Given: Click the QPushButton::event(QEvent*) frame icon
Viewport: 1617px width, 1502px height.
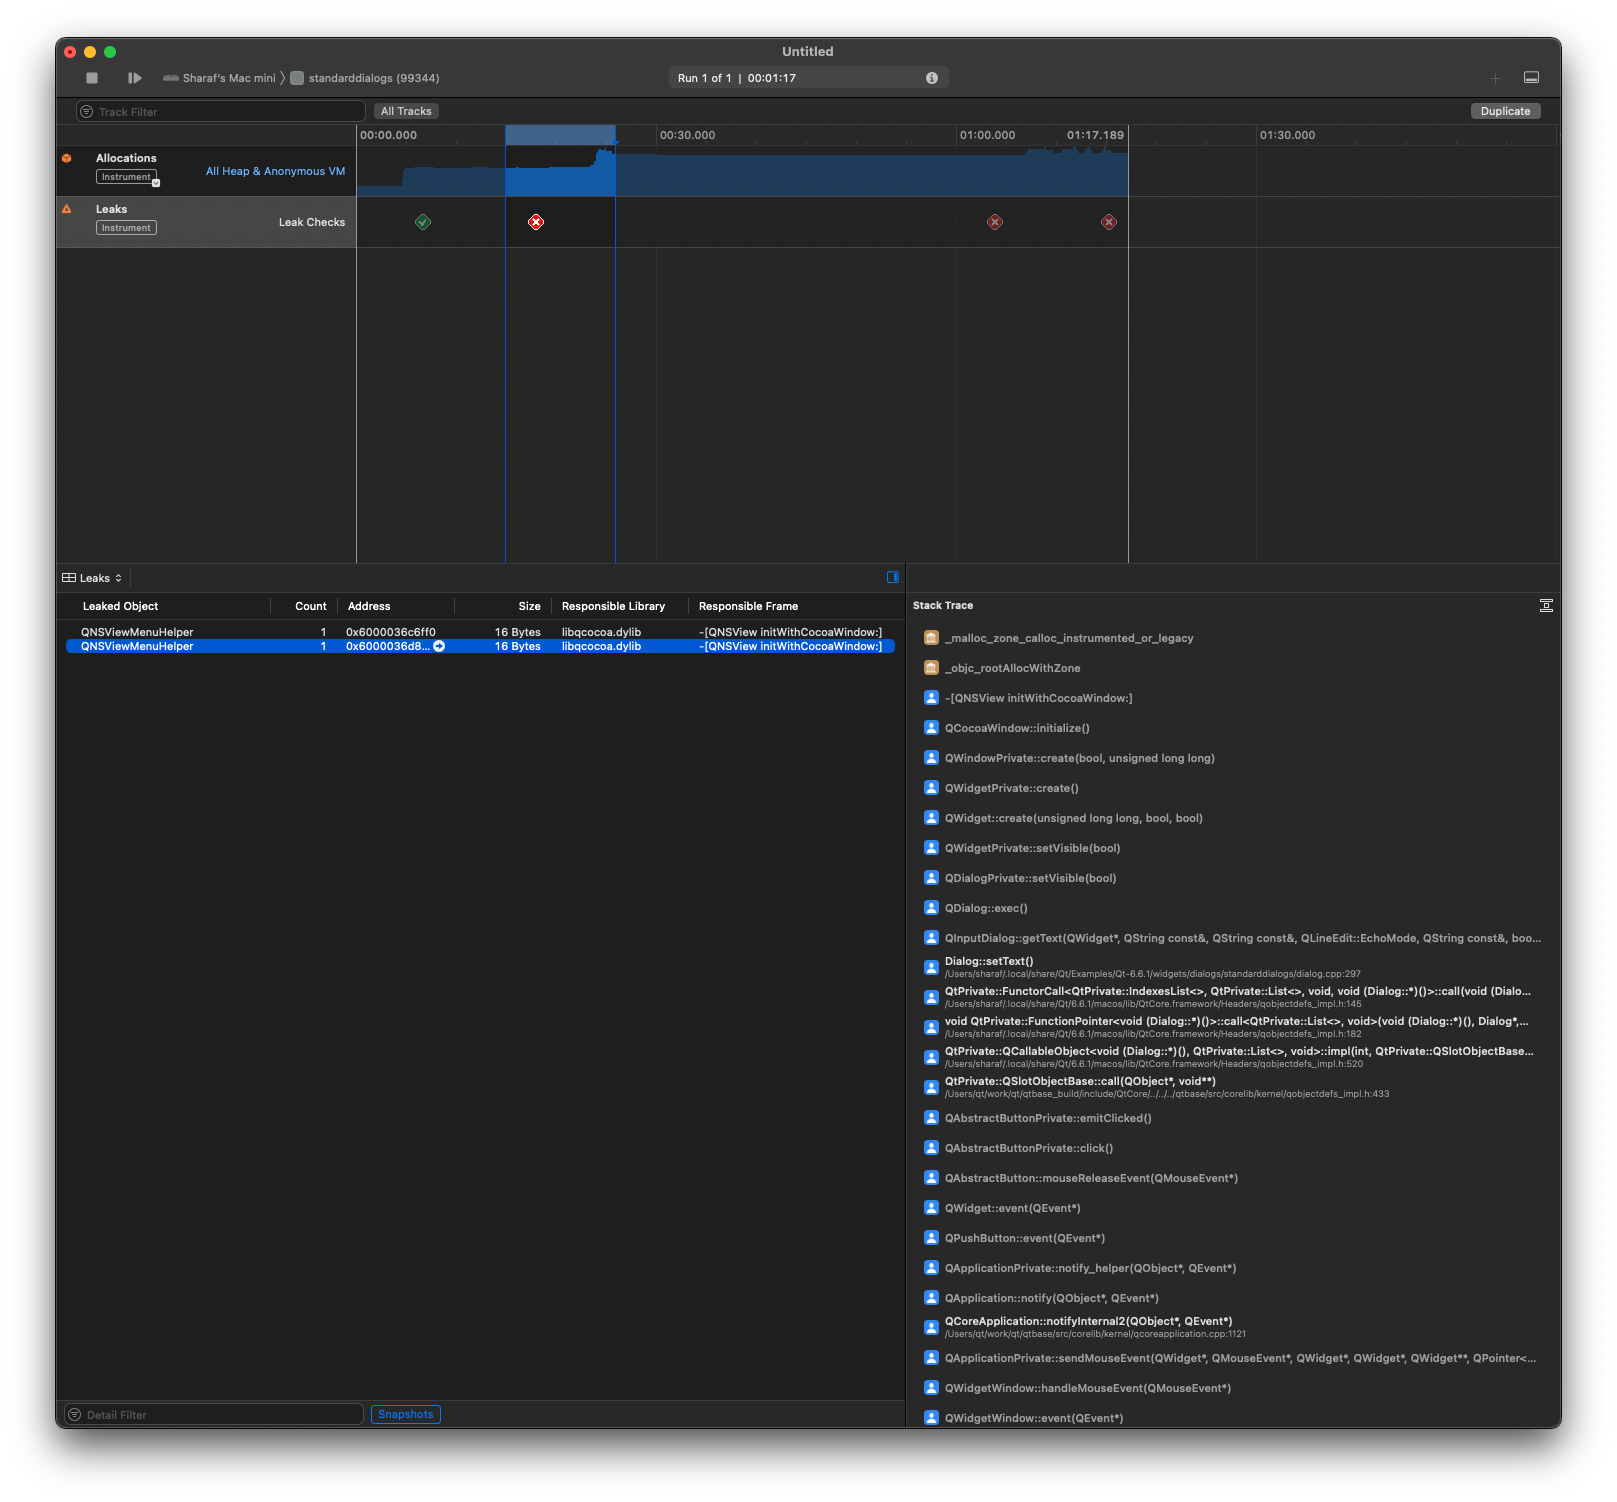Looking at the screenshot, I should click(931, 1238).
